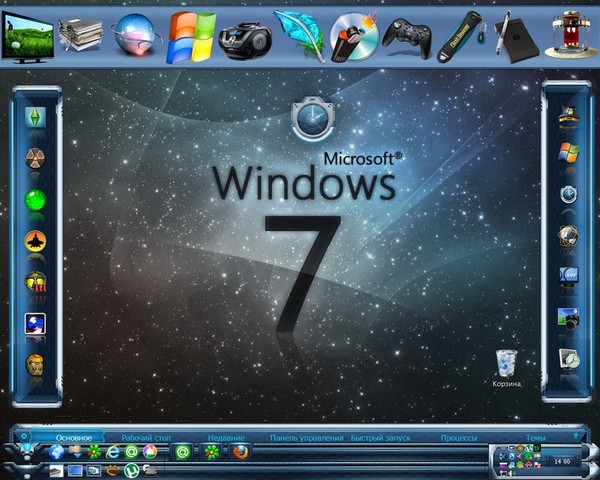Image resolution: width=600 pixels, height=480 pixels.
Task: Click the scanner icon in lower quick launch row
Action: 57,470
